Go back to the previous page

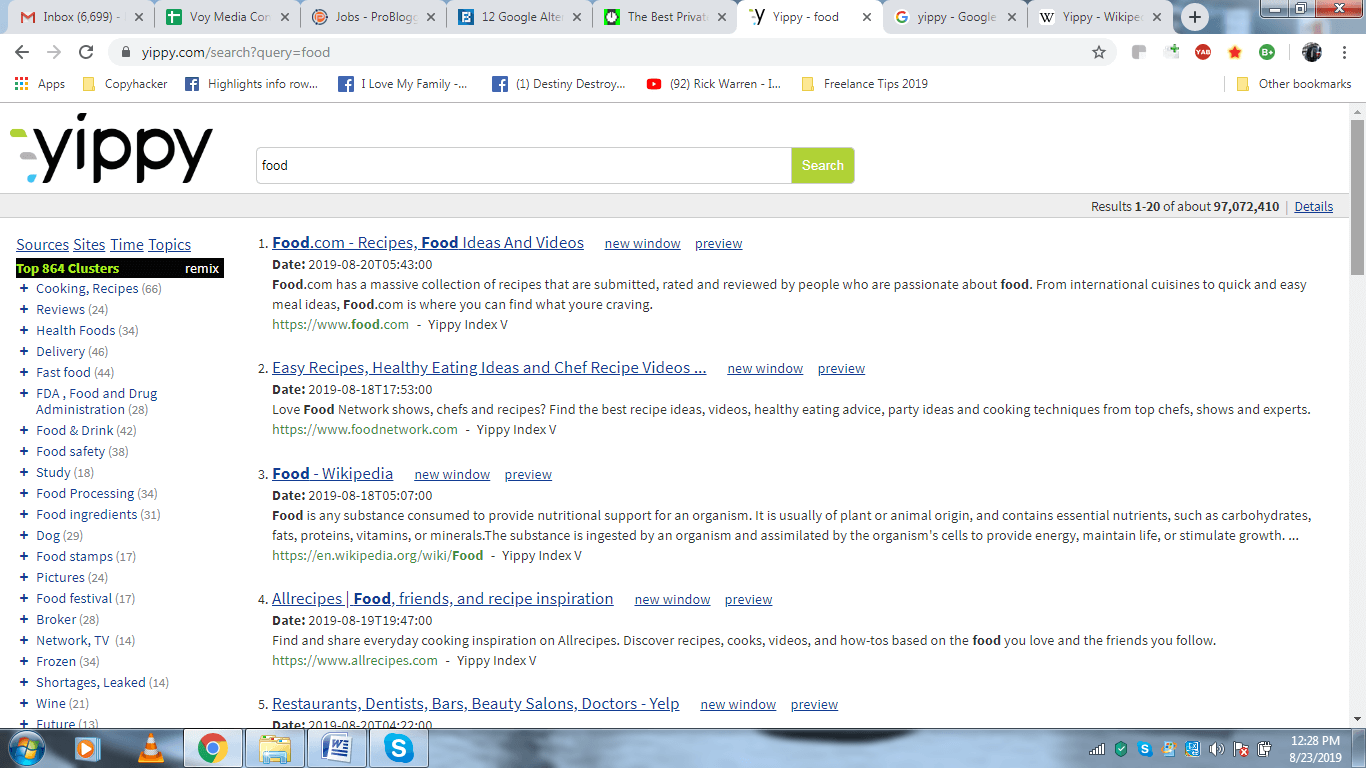pyautogui.click(x=22, y=52)
